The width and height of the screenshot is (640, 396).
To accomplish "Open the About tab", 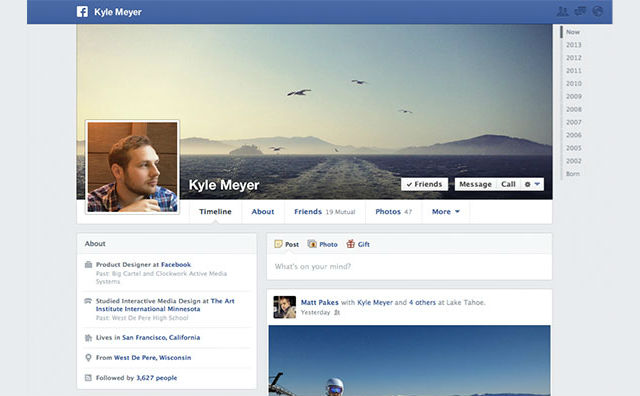I will point(262,211).
